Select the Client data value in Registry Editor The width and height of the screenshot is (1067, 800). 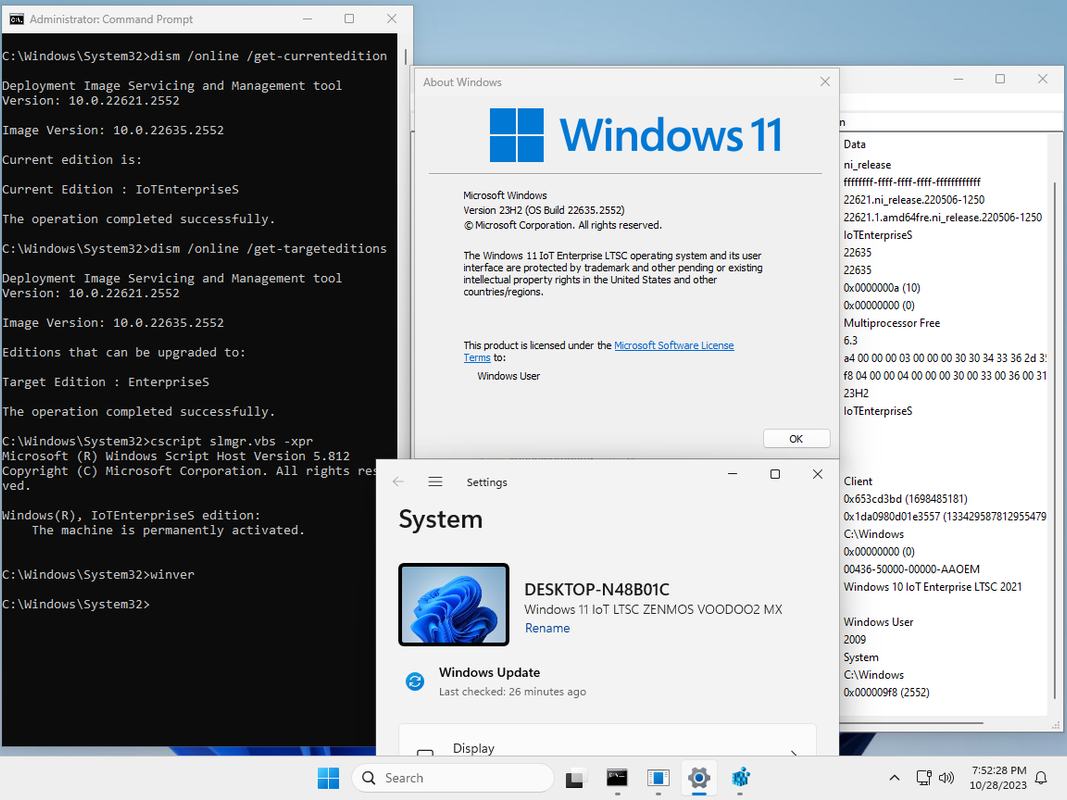(857, 481)
